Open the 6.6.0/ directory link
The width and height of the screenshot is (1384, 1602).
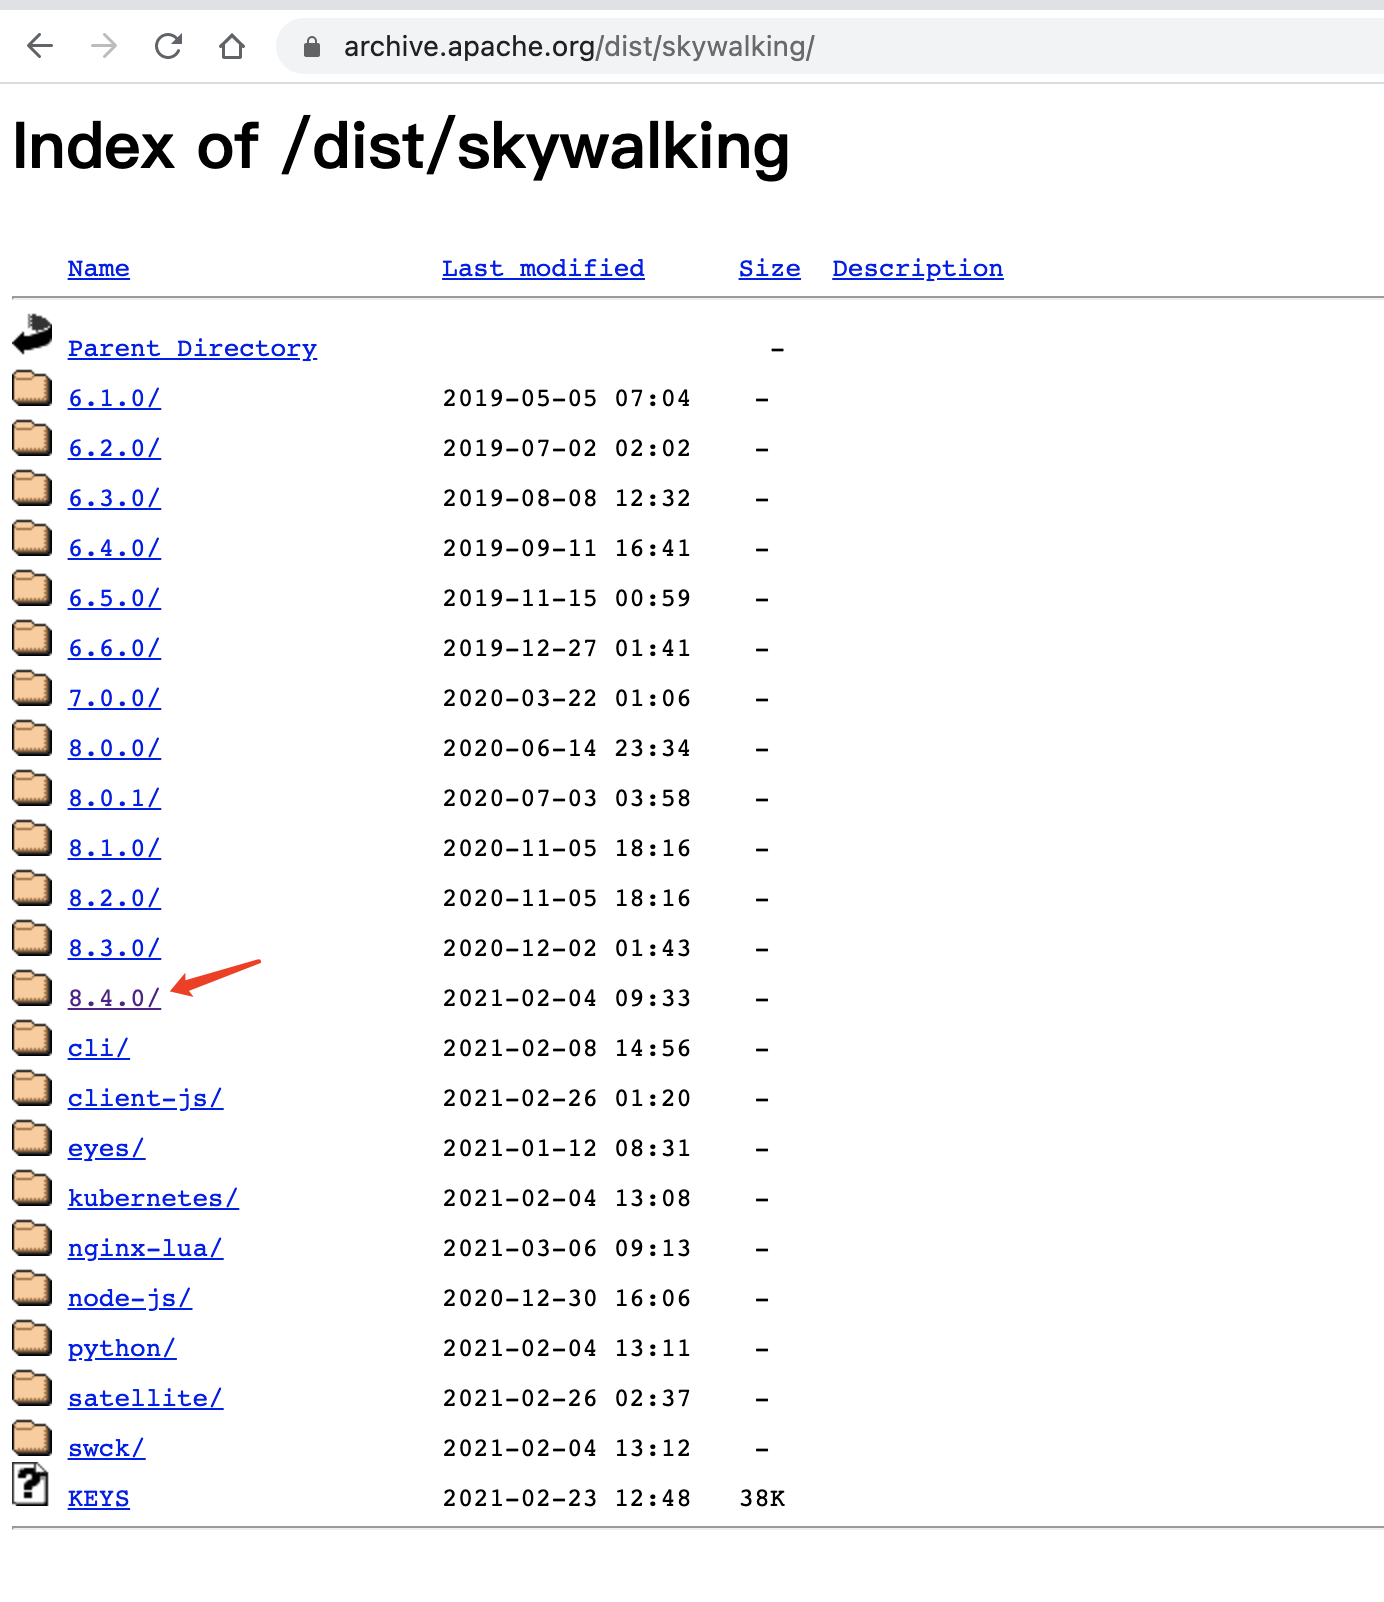(114, 649)
